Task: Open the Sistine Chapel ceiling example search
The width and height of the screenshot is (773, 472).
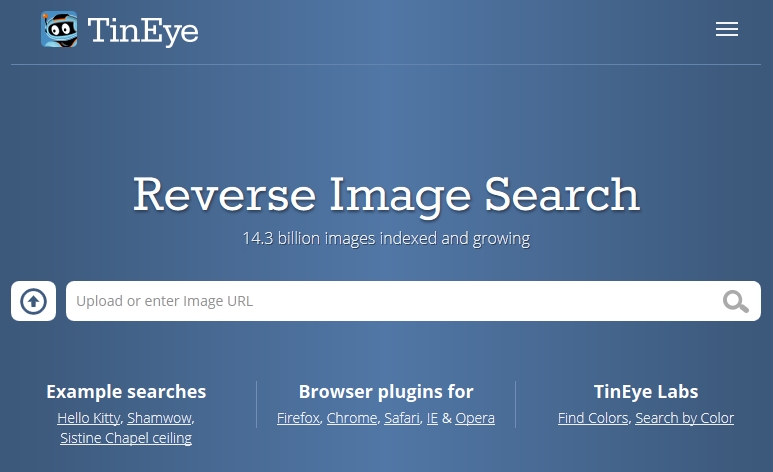Action: point(126,438)
